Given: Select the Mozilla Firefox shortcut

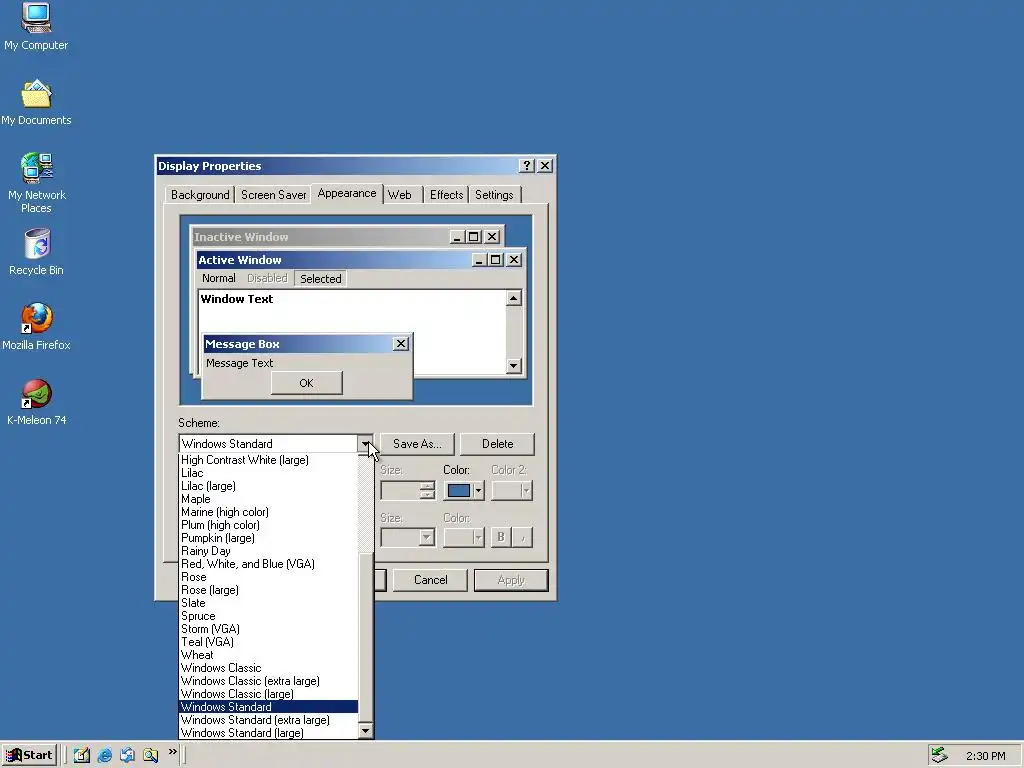Looking at the screenshot, I should pos(37,327).
